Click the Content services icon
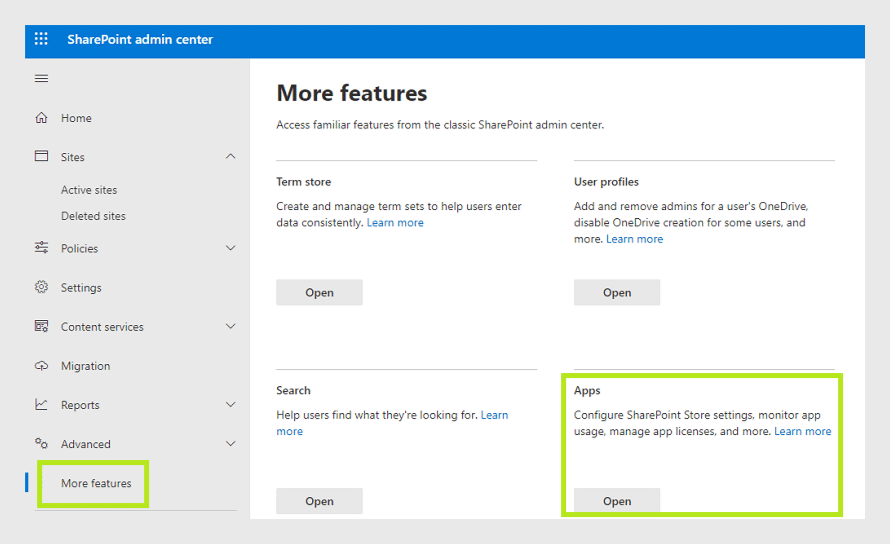890x544 pixels. pyautogui.click(x=41, y=326)
